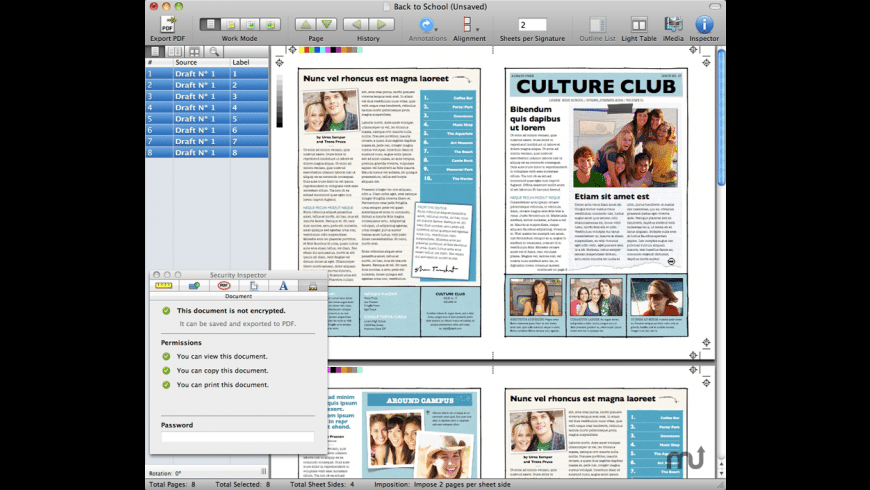
Task: Click the black color bar swatch
Action: (332, 50)
